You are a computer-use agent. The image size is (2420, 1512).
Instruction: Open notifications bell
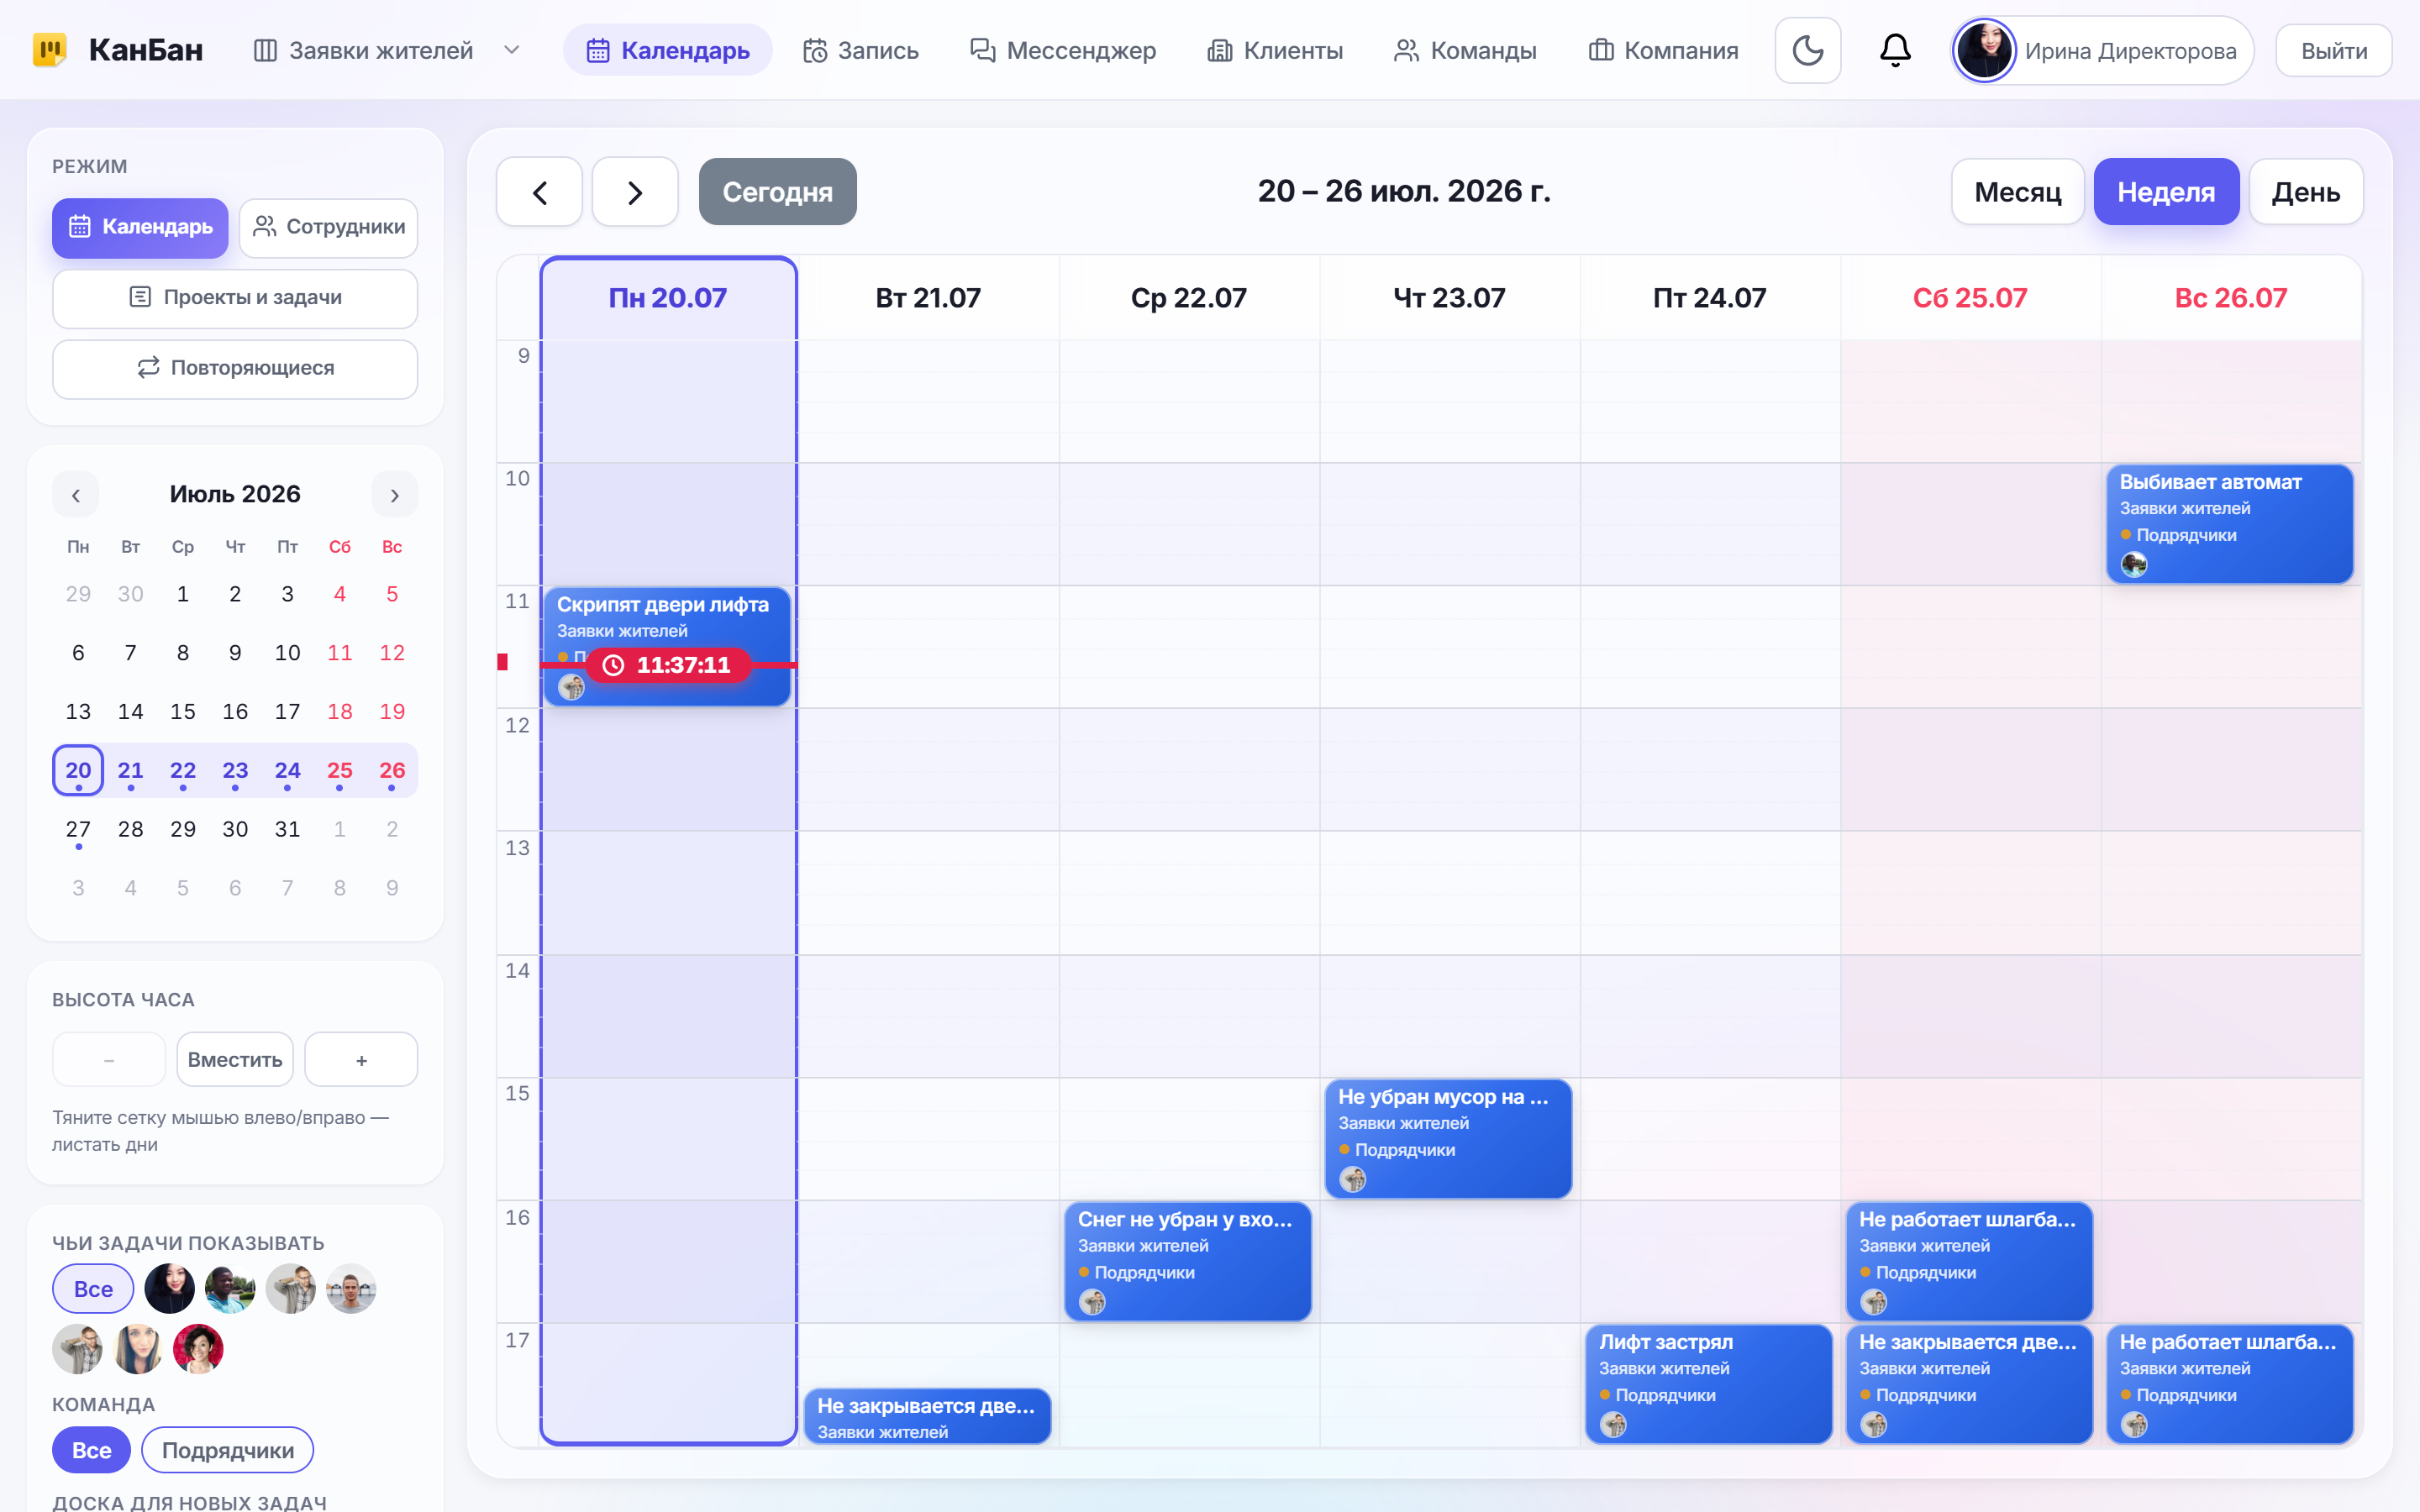point(1895,50)
